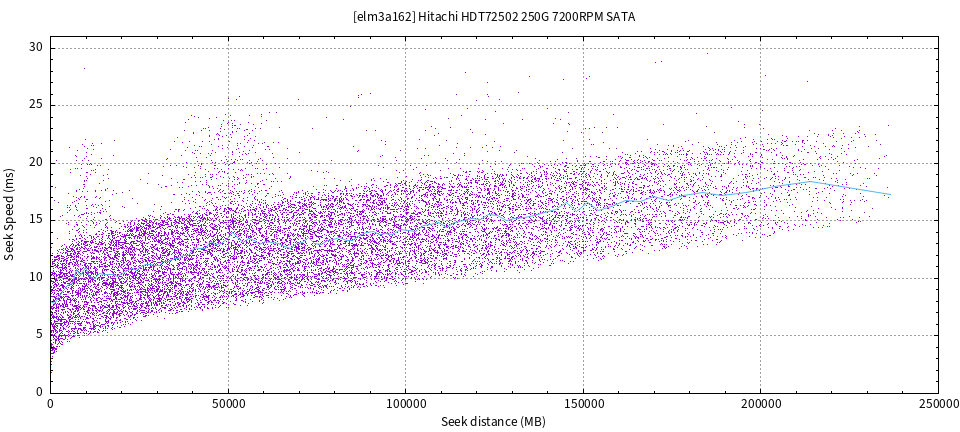Click gridline intersection at 200000 MB and 5 ms

coord(760,335)
